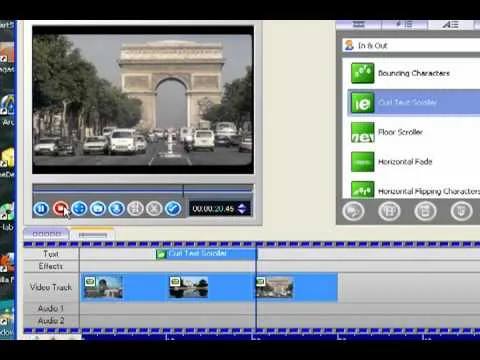Click the greyed-out X button in the player controls
Viewport: 480px width, 360px height.
click(154, 209)
